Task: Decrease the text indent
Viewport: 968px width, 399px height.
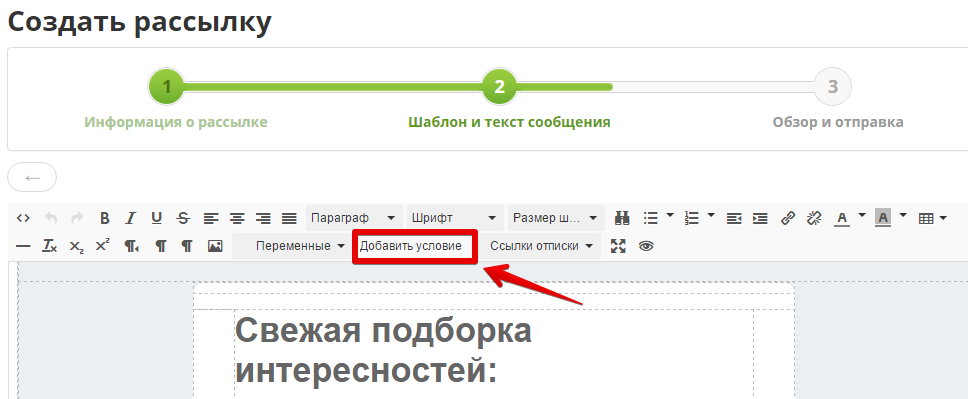Action: pos(734,218)
